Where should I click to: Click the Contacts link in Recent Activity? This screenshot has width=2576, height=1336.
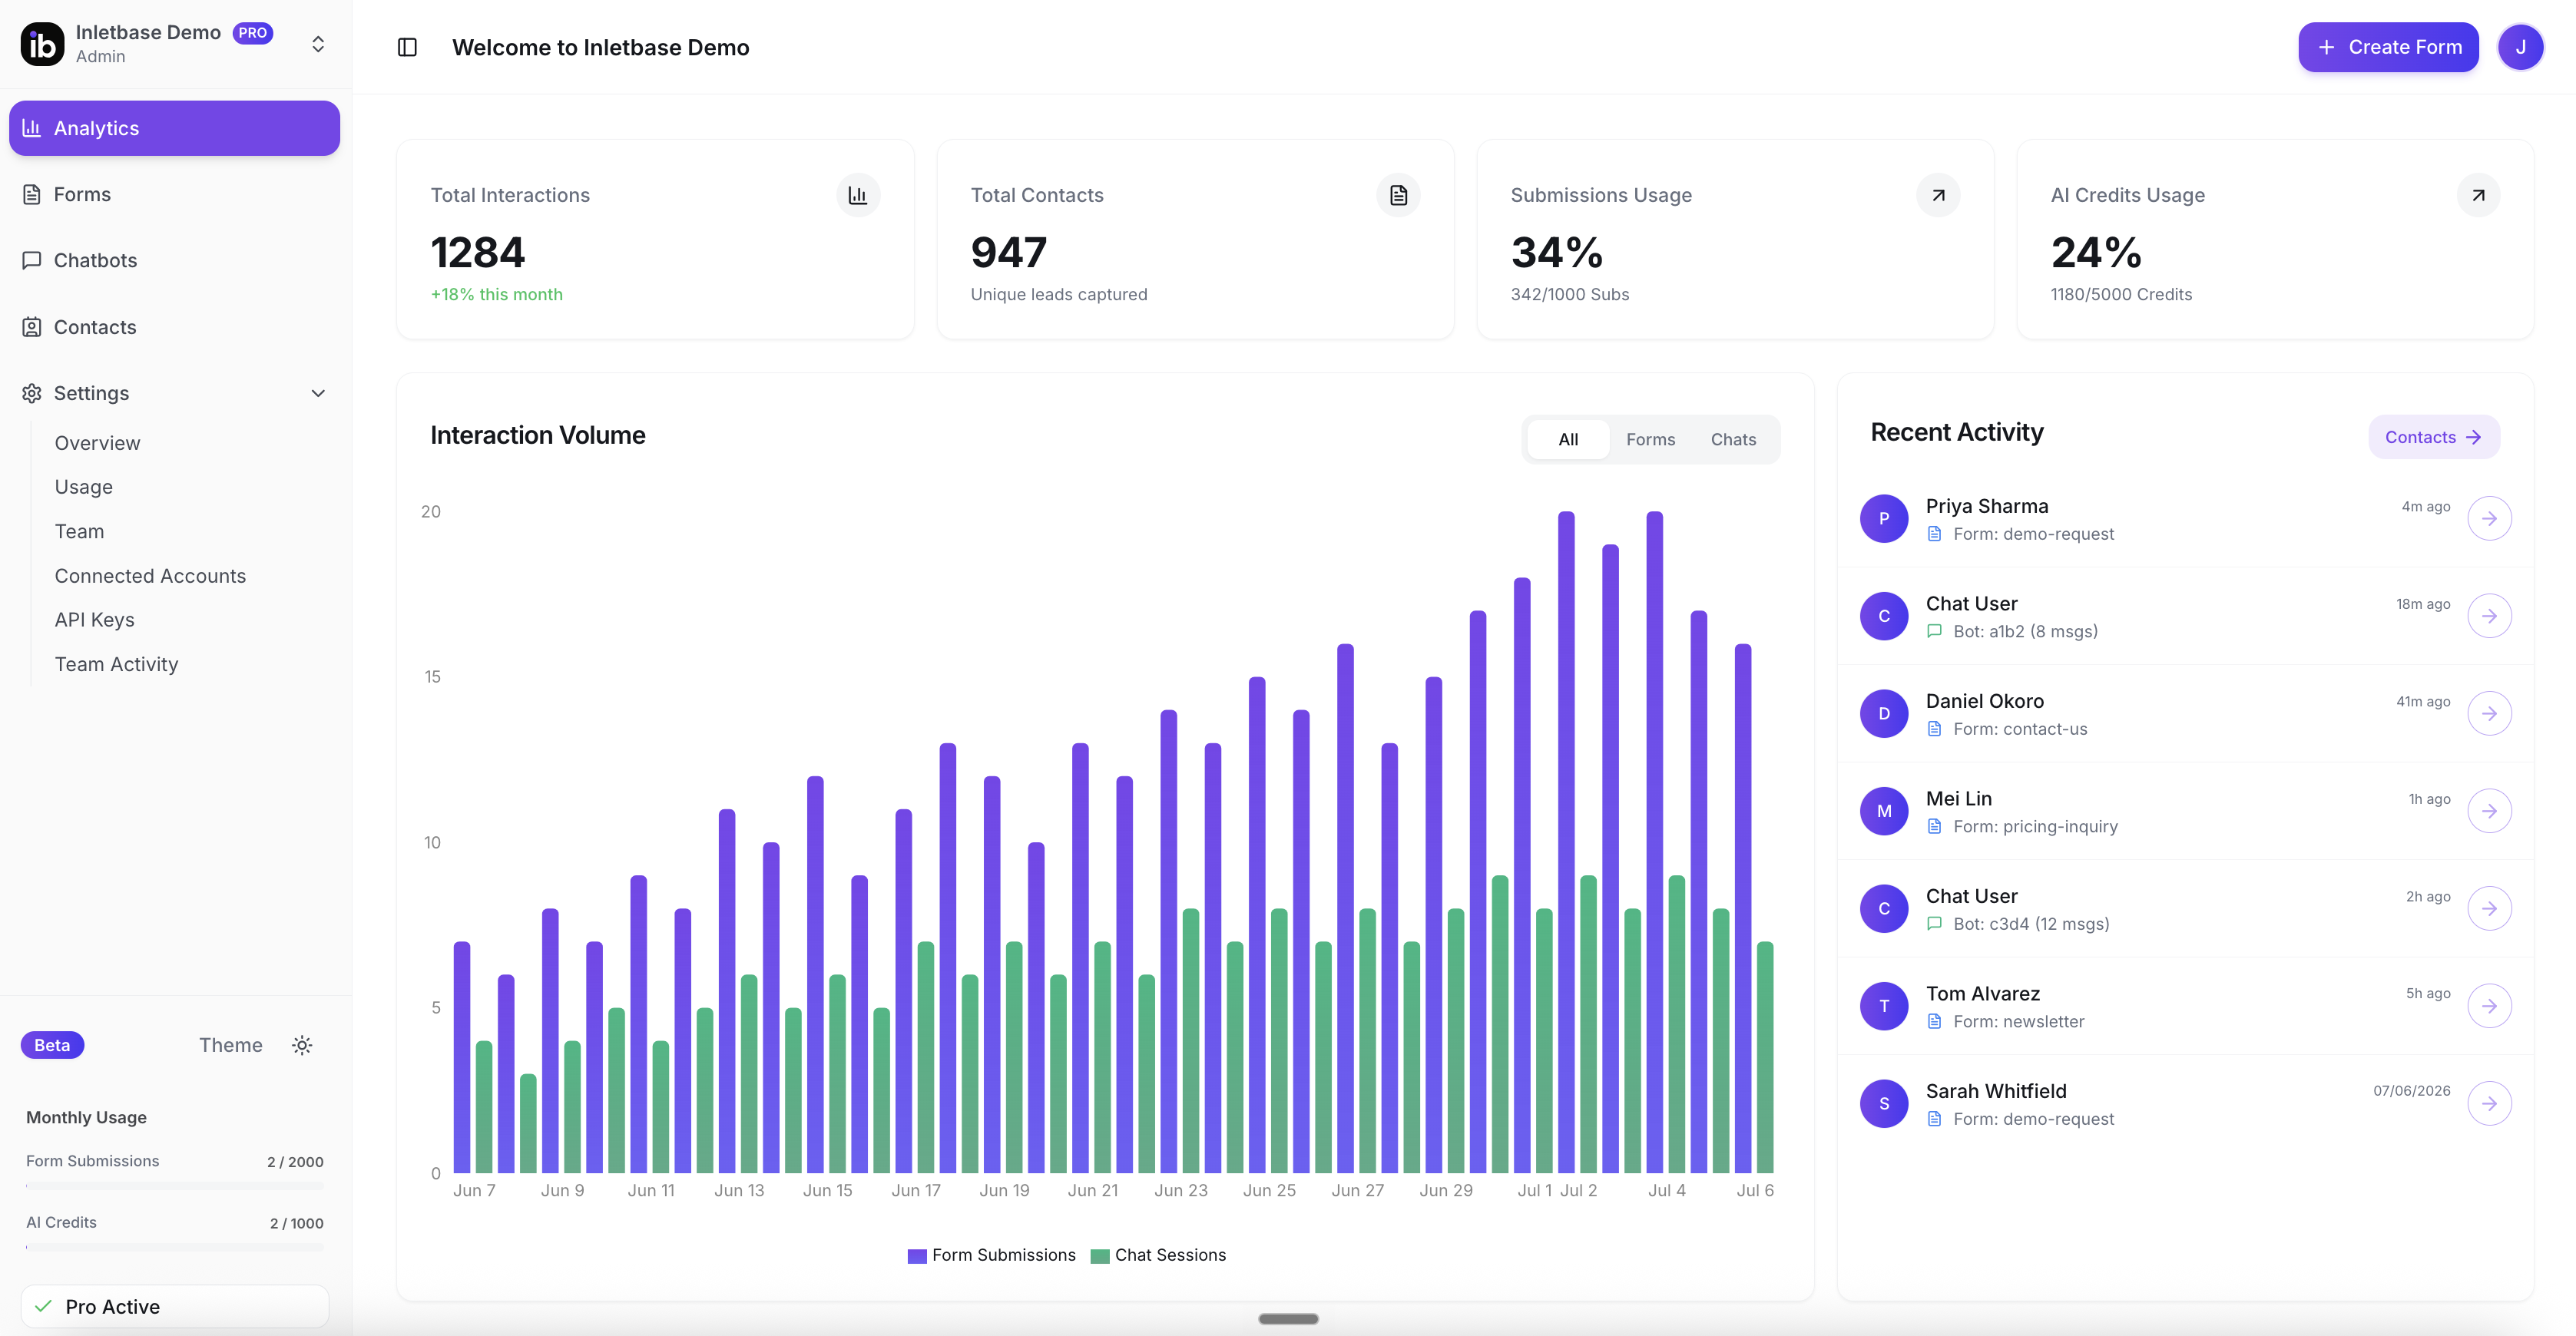(x=2433, y=437)
